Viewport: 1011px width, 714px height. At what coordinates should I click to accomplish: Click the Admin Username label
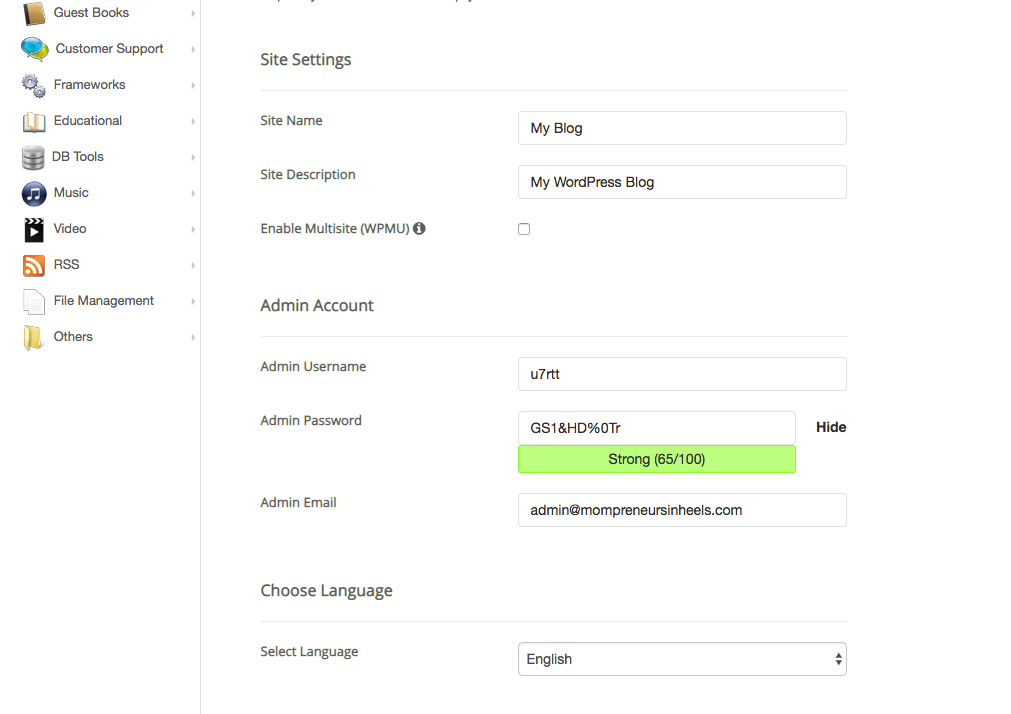click(x=313, y=366)
